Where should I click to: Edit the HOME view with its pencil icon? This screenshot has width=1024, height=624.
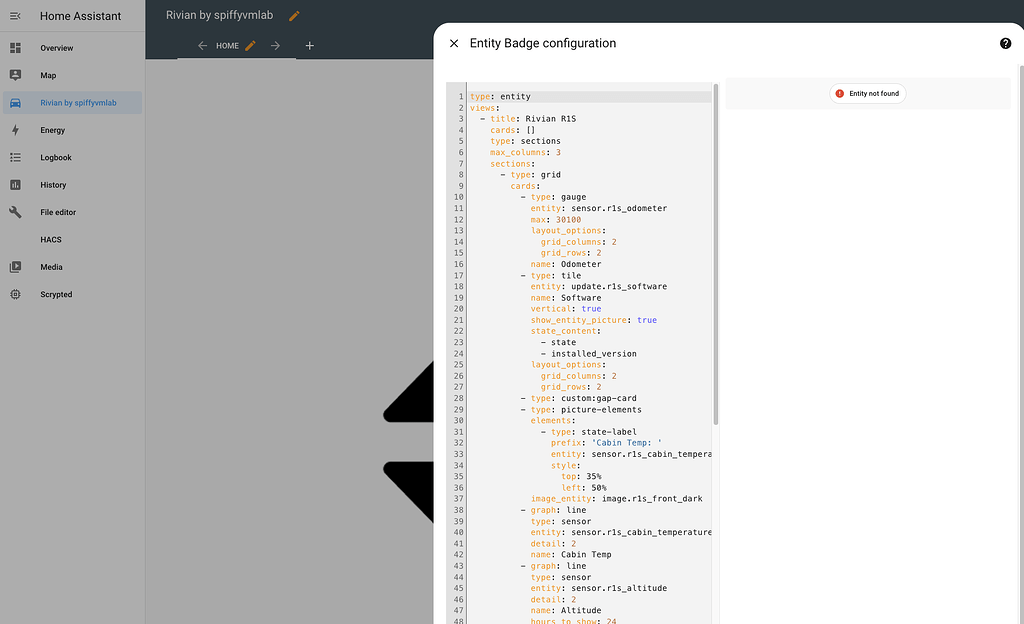[x=250, y=45]
